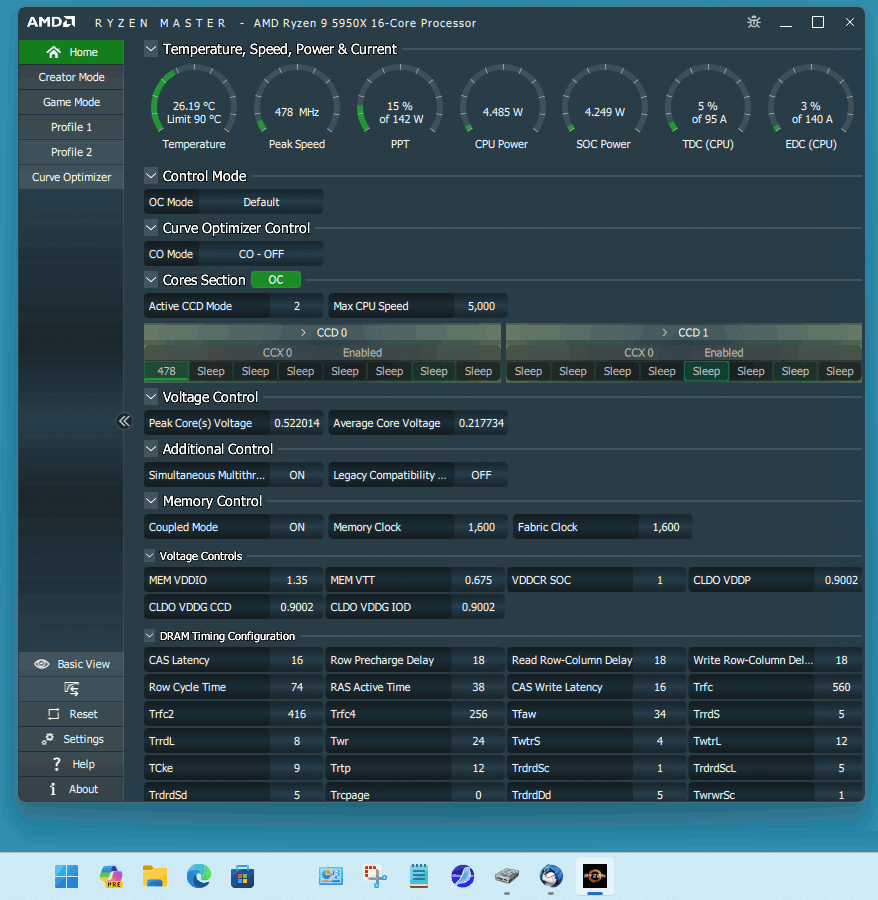The image size is (878, 900).
Task: Toggle Coupled Mode ON value
Action: click(297, 527)
